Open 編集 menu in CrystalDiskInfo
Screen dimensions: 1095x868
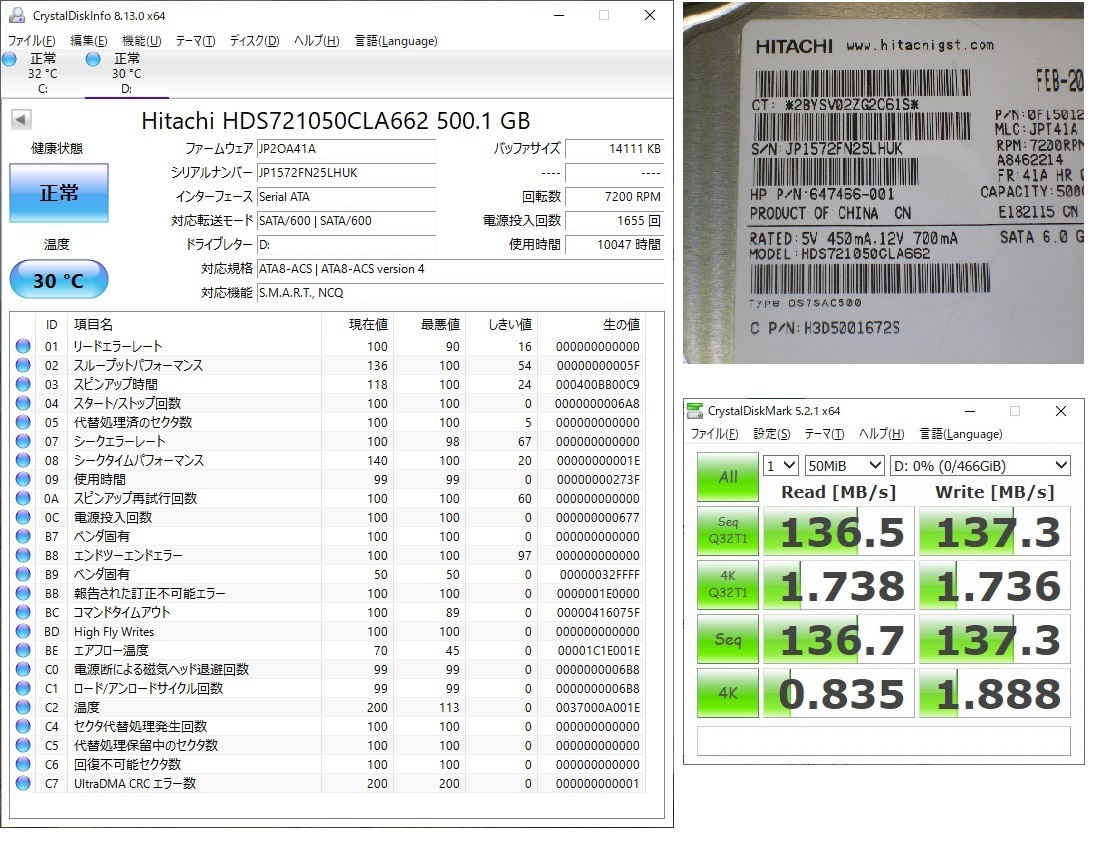pos(89,41)
